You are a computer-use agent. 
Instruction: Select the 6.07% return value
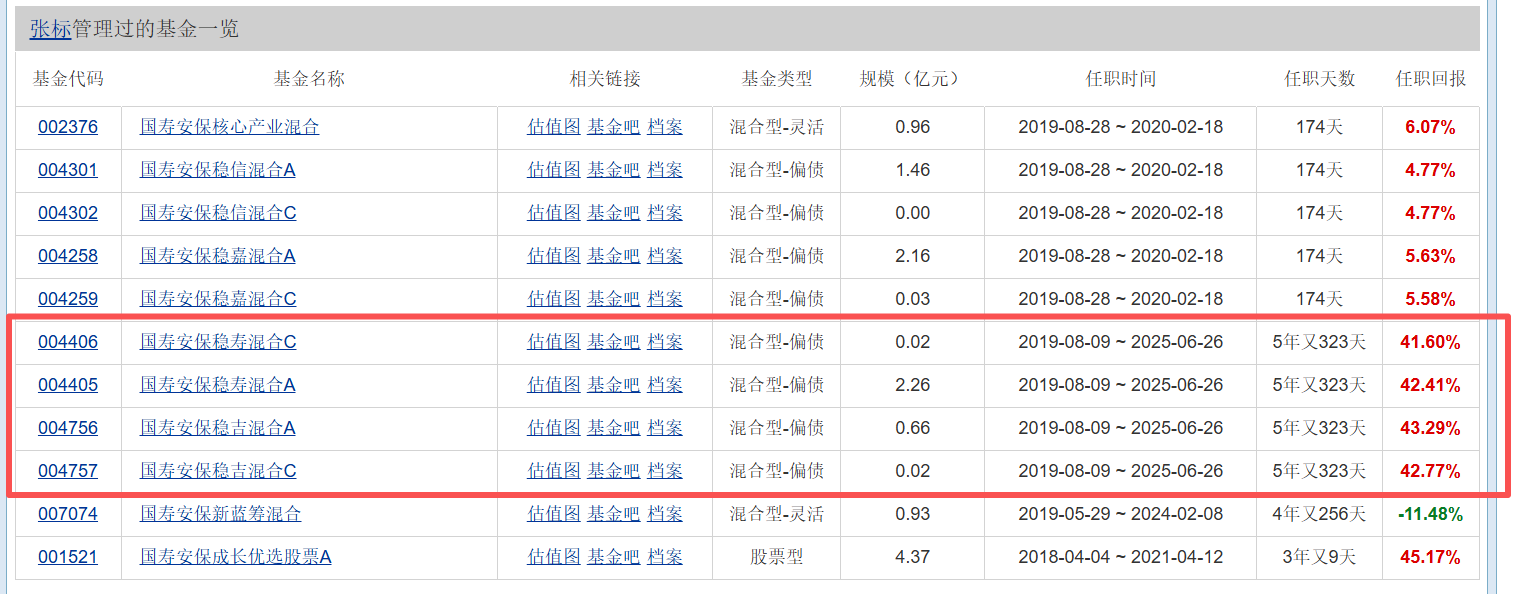coord(1430,127)
